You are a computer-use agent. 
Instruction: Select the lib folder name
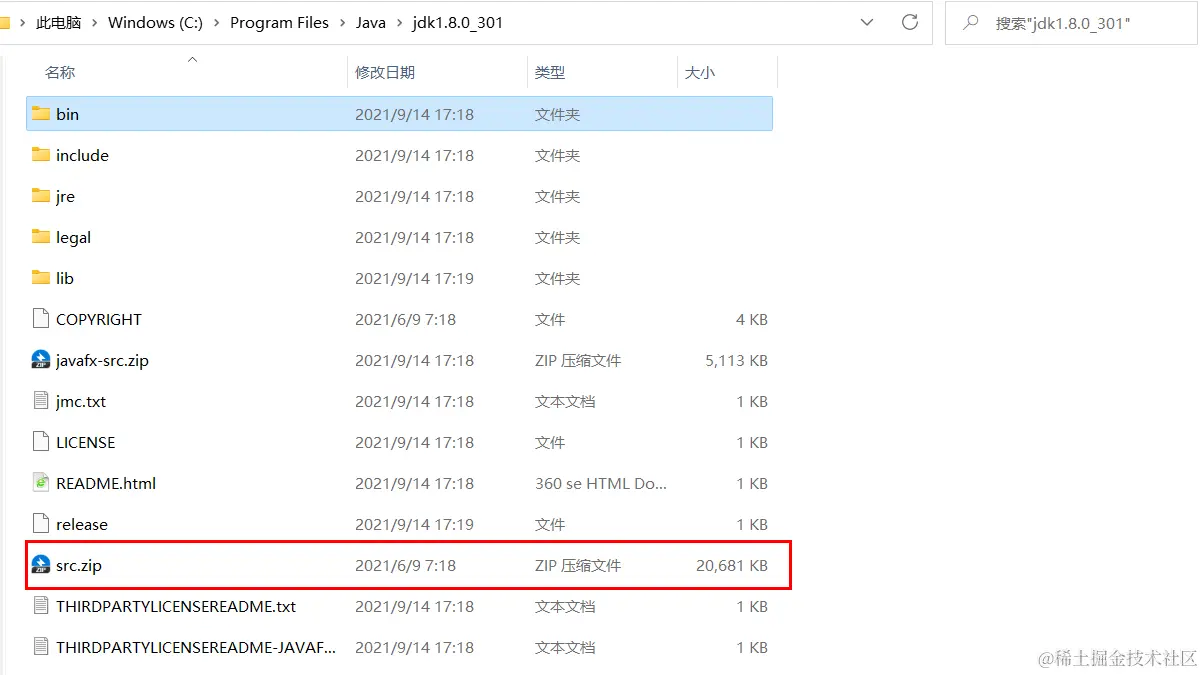click(x=65, y=278)
